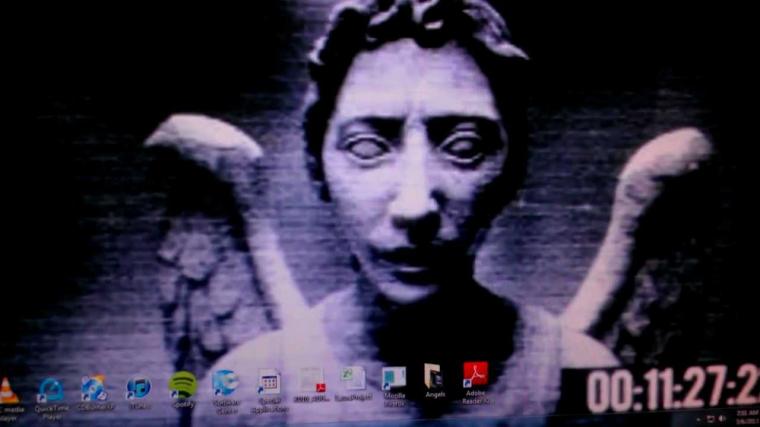Click the countdown timer display
This screenshot has height=427, width=760.
click(x=672, y=389)
